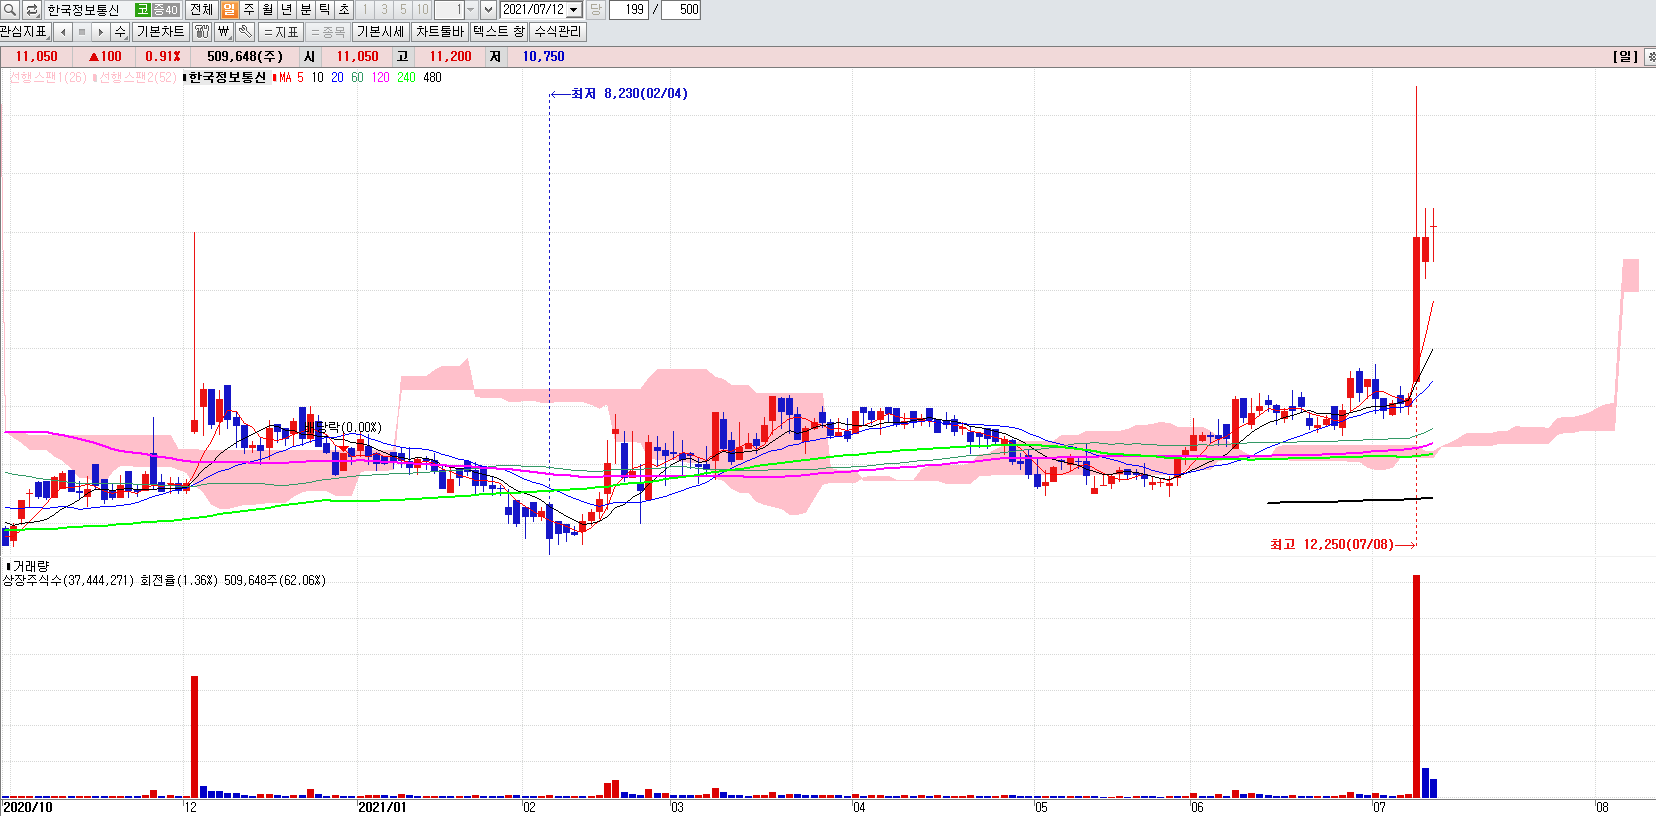Open the 관심지표 dropdown
This screenshot has height=816, width=1656.
[x=24, y=32]
